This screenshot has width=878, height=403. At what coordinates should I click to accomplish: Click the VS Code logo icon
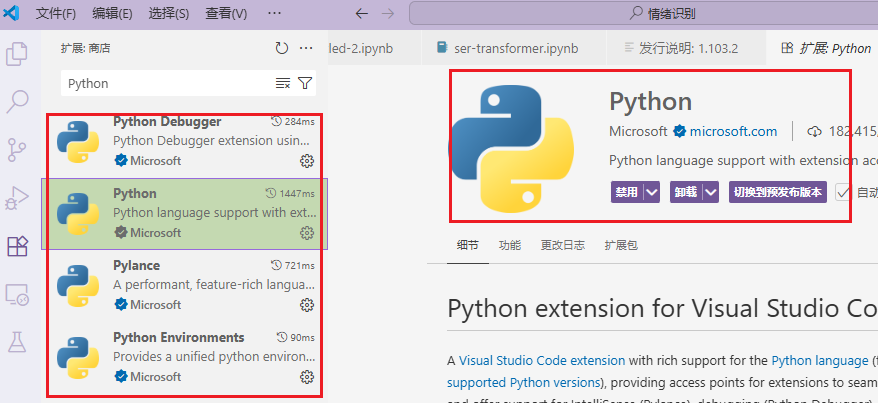(x=11, y=13)
